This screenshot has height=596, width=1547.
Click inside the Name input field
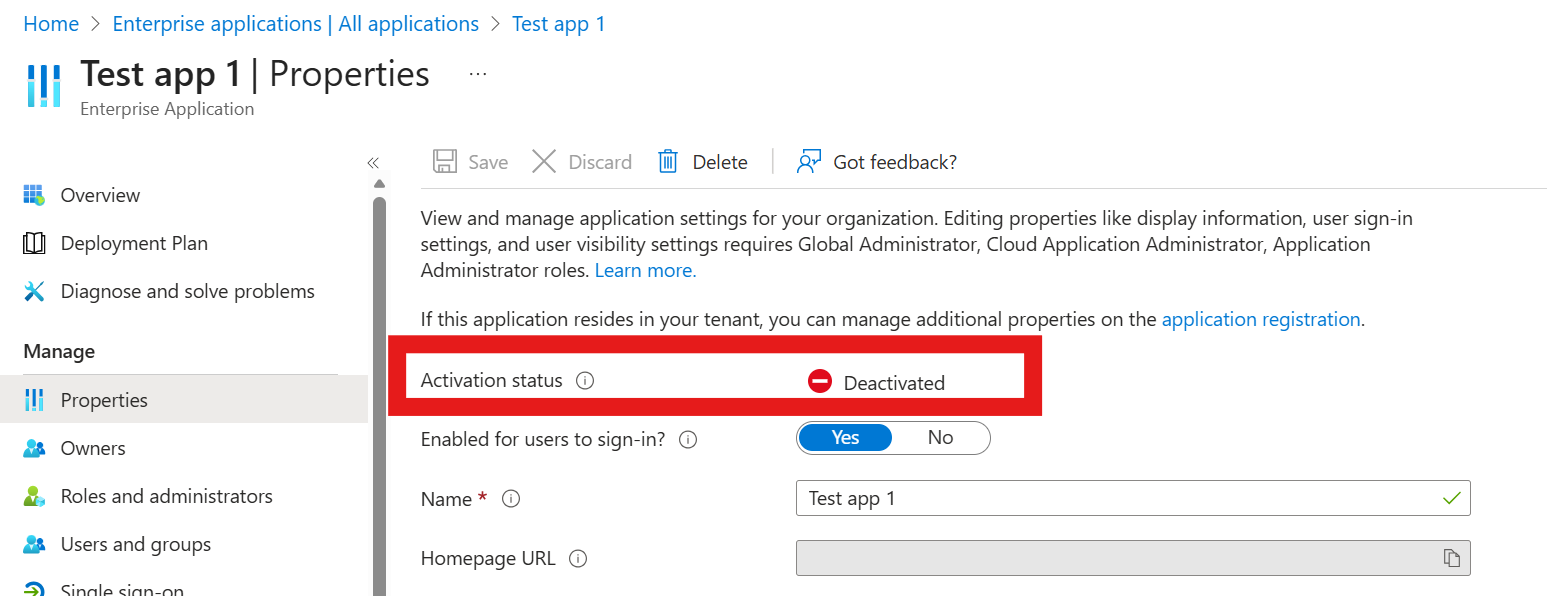pyautogui.click(x=1100, y=498)
